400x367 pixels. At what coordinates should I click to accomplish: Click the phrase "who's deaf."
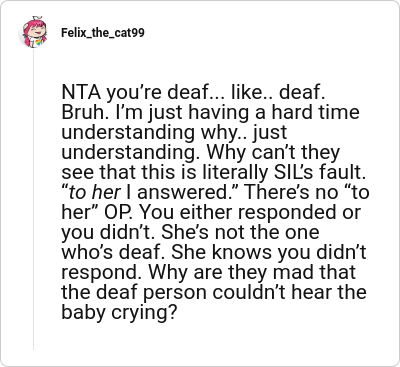pos(114,252)
